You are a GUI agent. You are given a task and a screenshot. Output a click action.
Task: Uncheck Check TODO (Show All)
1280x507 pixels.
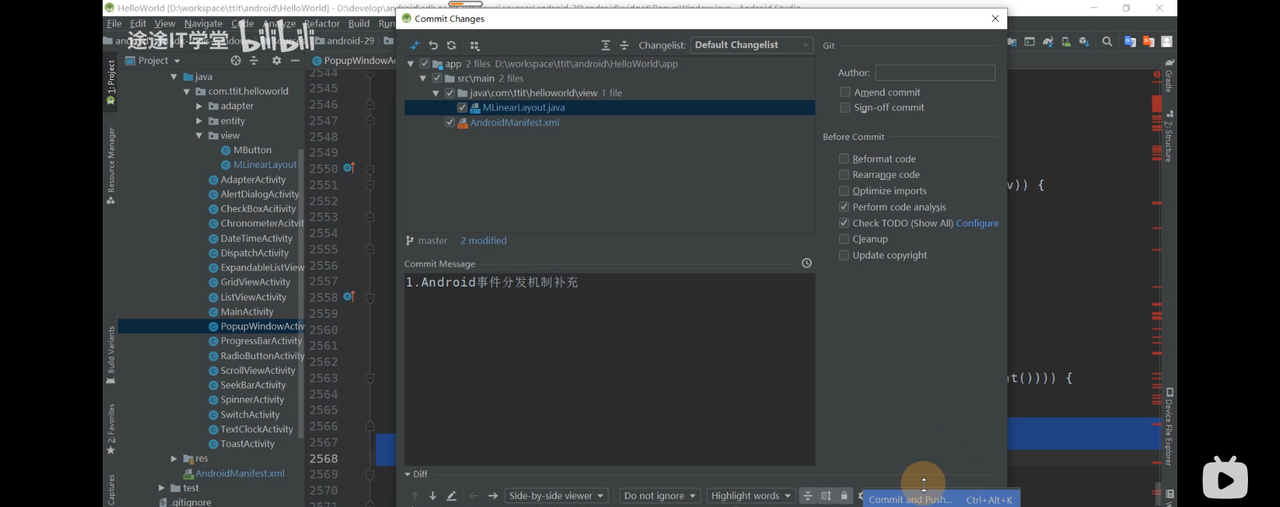(x=844, y=223)
